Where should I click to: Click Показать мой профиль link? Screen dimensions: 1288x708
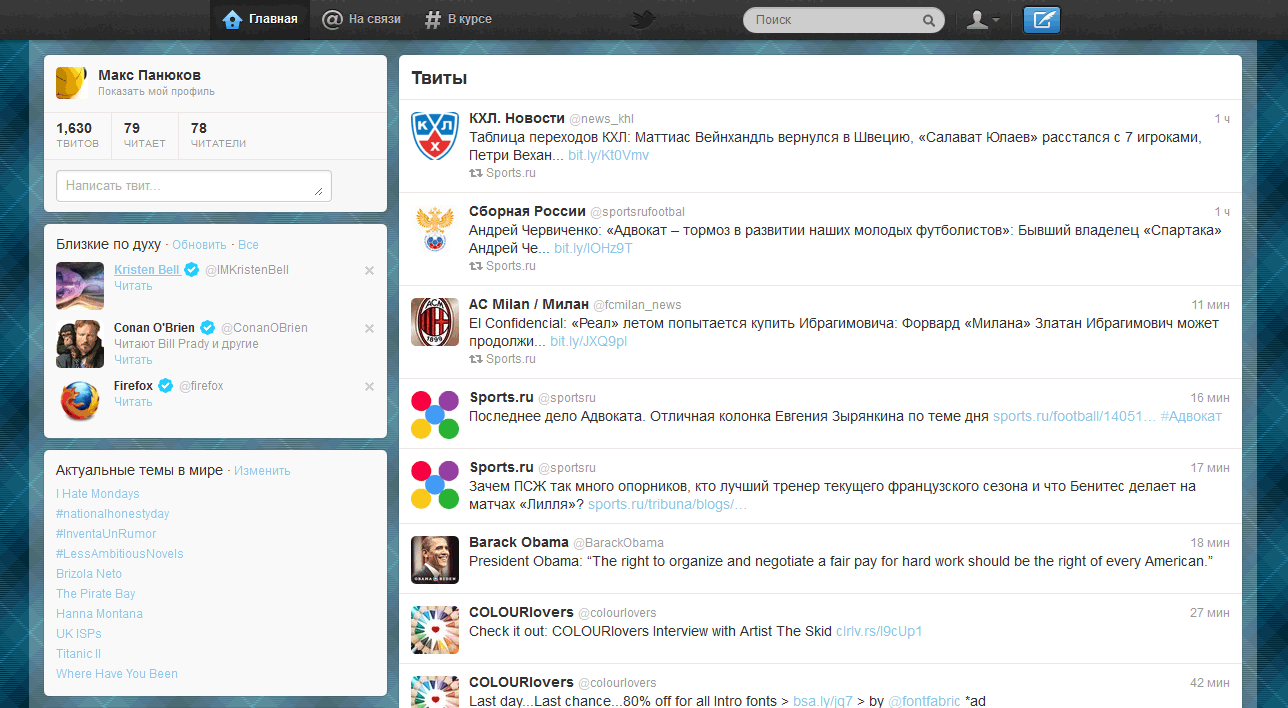click(156, 92)
